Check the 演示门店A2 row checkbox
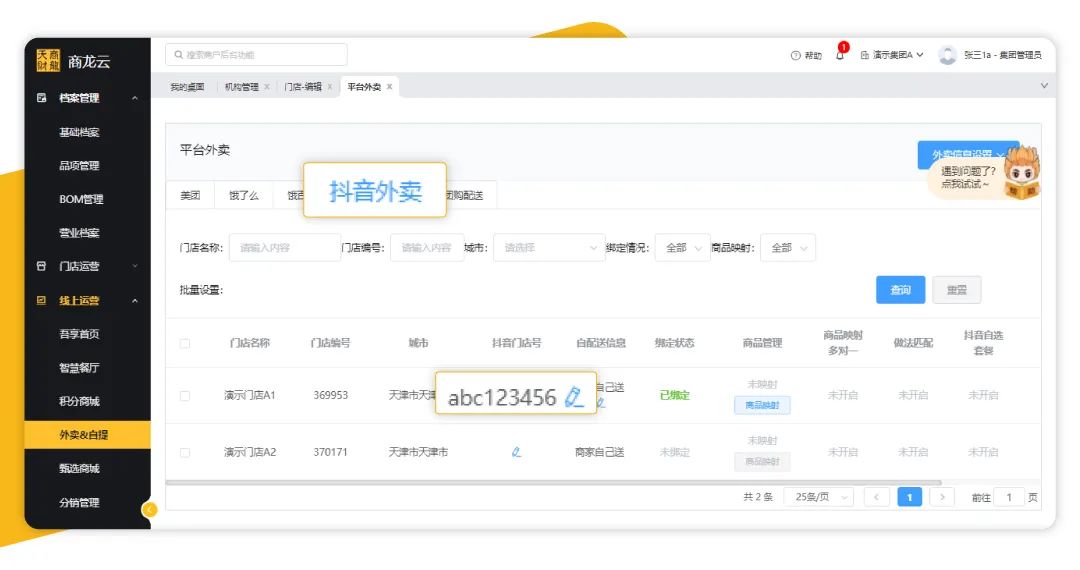The image size is (1080, 570). [185, 452]
